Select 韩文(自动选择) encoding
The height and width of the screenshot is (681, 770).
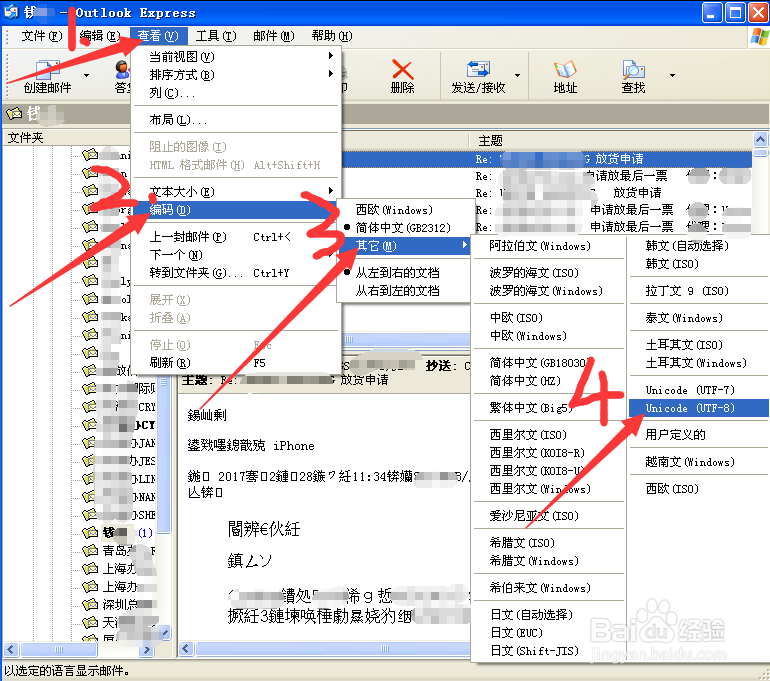tap(698, 246)
